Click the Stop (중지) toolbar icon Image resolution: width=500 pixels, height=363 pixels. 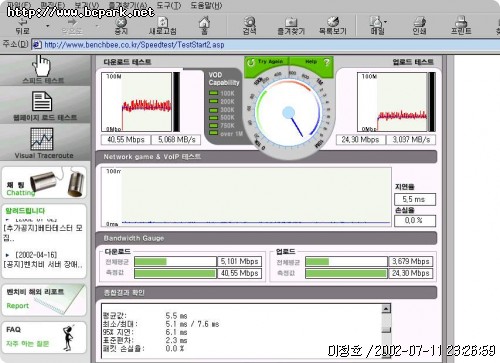click(121, 22)
